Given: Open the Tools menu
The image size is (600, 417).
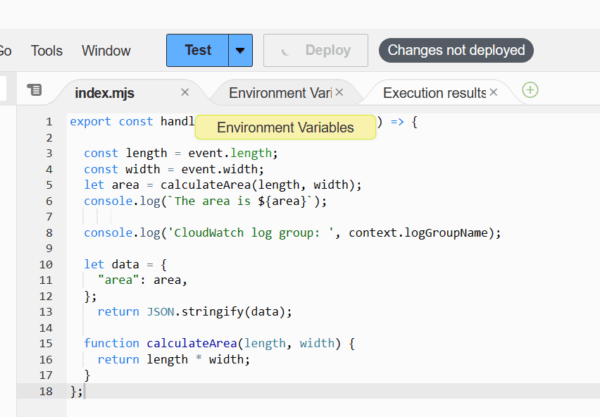Looking at the screenshot, I should pos(46,50).
